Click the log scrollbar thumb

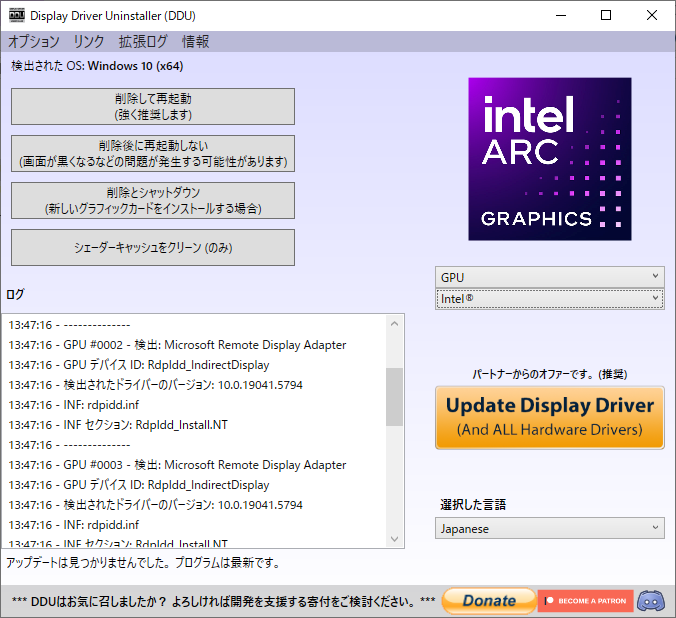[394, 397]
